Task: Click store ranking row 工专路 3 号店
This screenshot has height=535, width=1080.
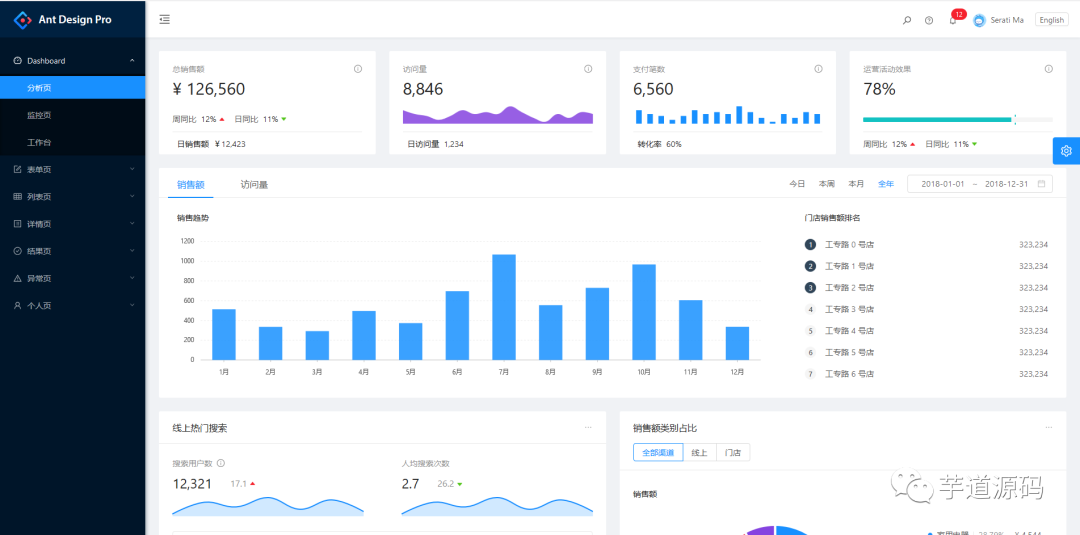Action: coord(926,309)
